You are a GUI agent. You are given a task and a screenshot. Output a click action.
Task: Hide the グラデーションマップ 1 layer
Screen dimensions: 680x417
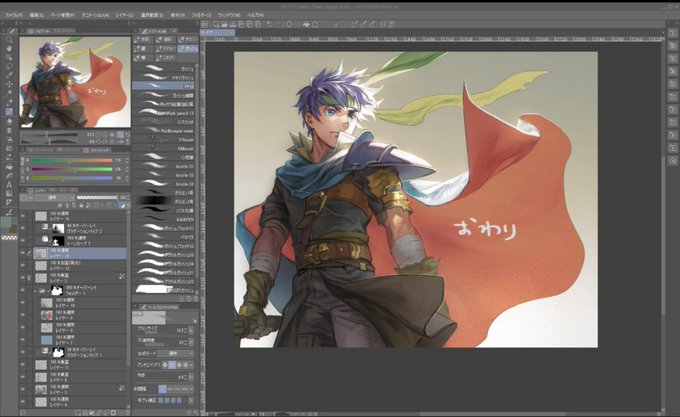point(23,352)
